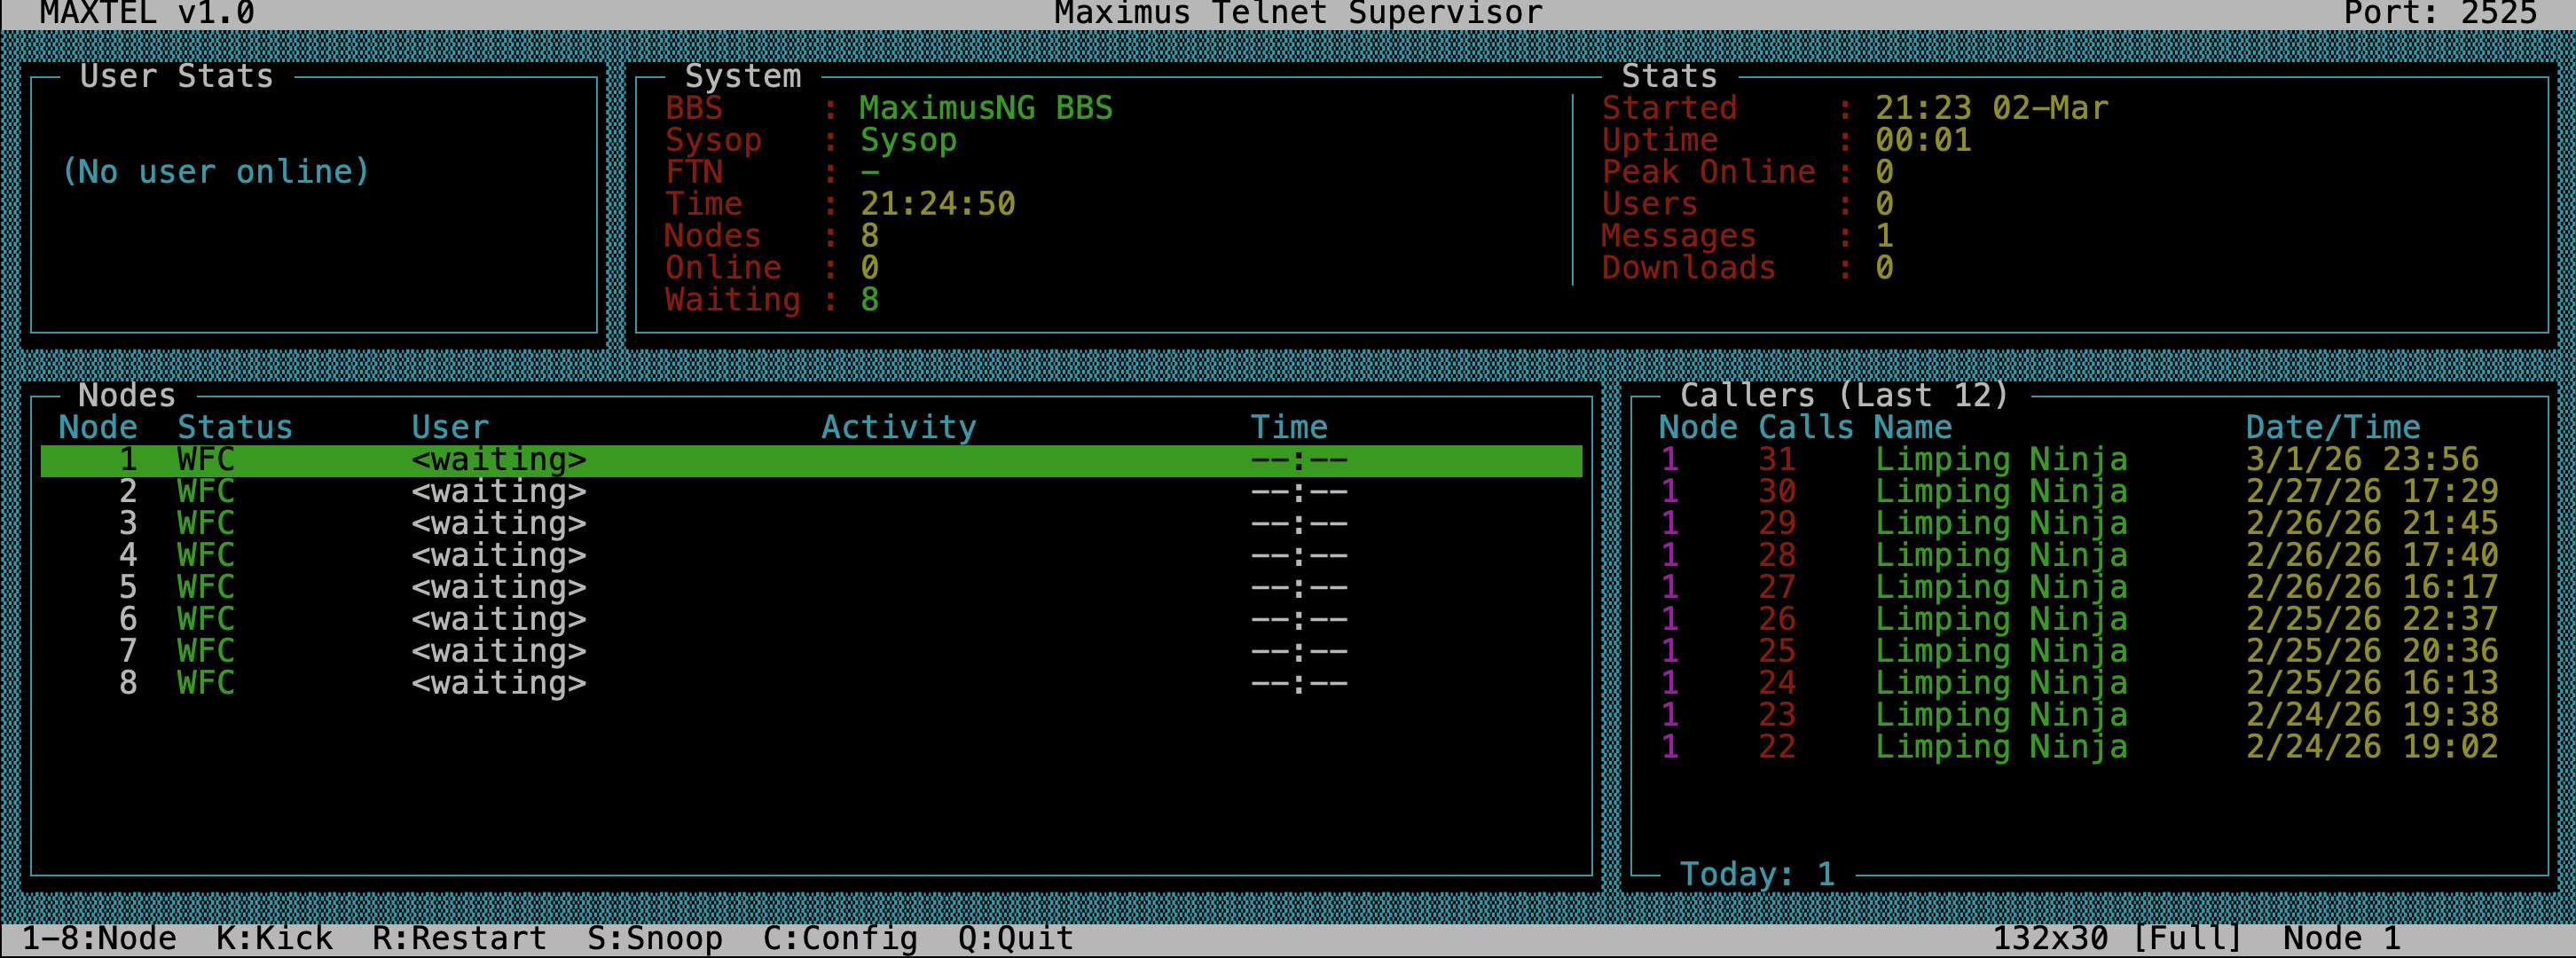Image resolution: width=2576 pixels, height=958 pixels.
Task: Click the system Time value 21:24:50
Action: click(x=938, y=204)
